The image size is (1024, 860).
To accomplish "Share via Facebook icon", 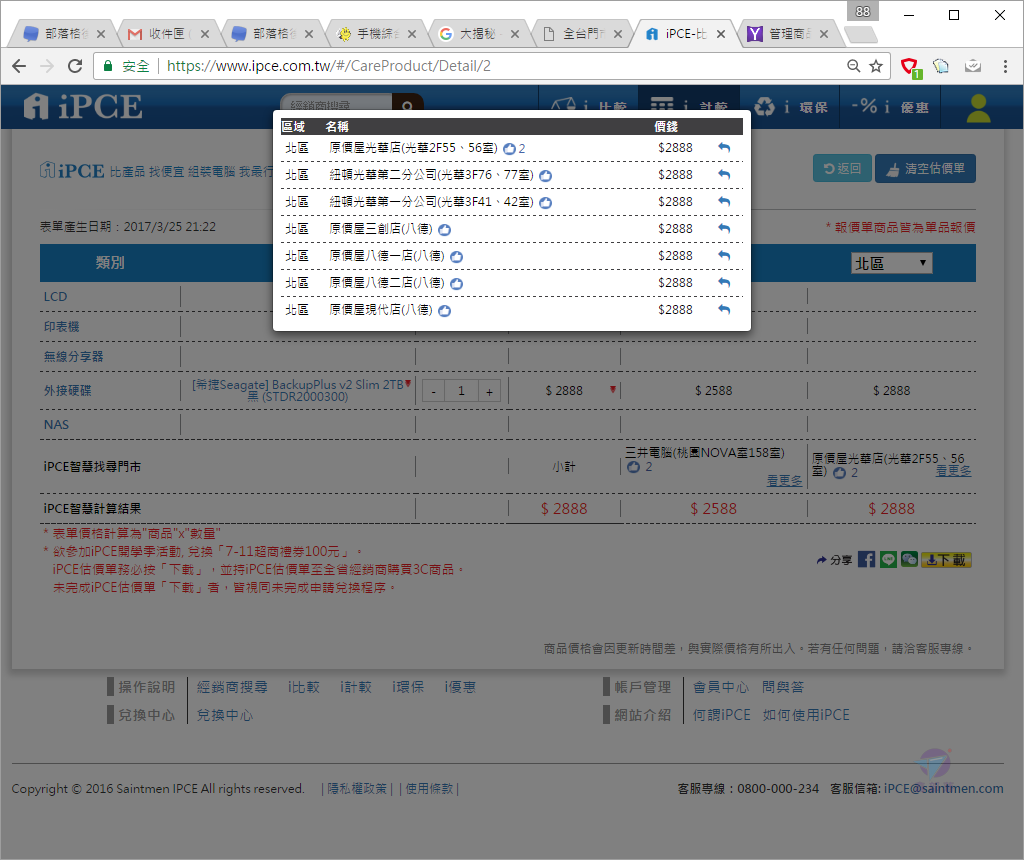I will click(866, 560).
